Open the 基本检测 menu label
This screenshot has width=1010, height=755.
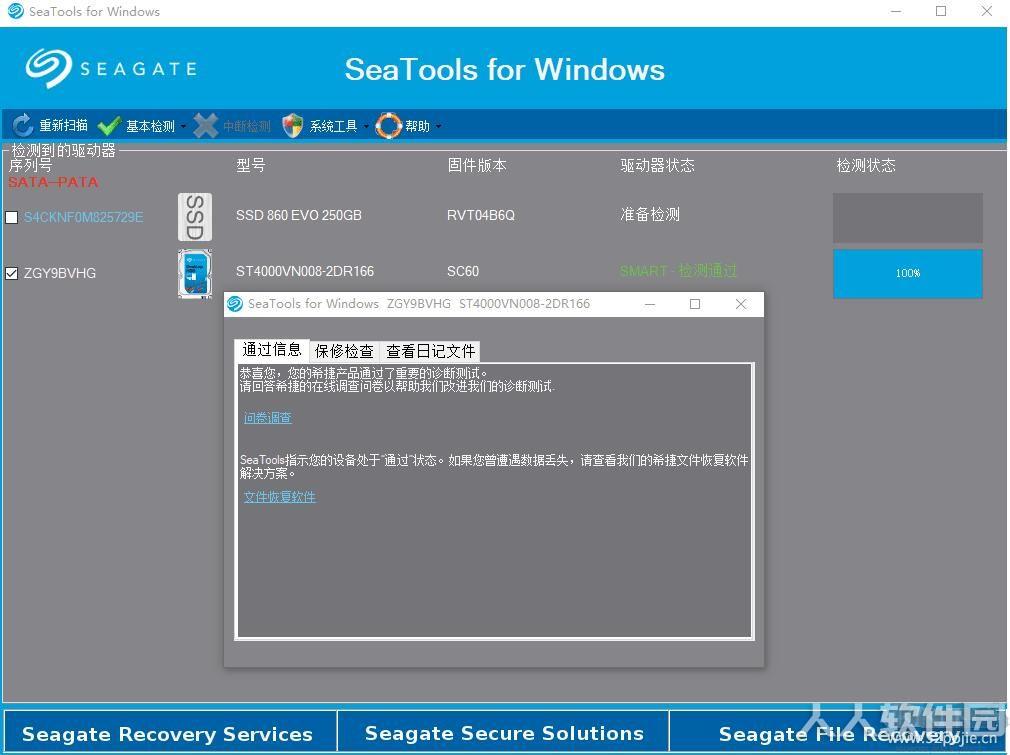coord(150,126)
